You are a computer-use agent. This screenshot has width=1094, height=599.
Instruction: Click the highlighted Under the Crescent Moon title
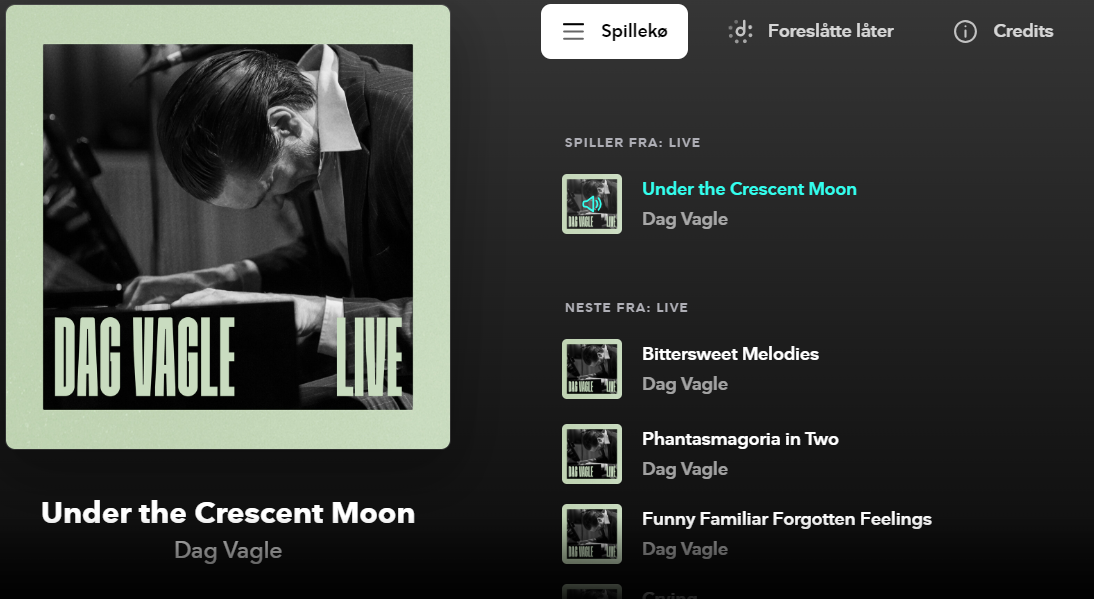pyautogui.click(x=749, y=189)
